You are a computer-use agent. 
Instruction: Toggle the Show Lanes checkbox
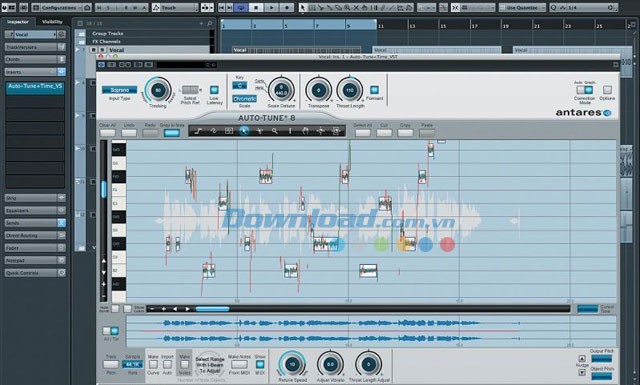click(128, 309)
